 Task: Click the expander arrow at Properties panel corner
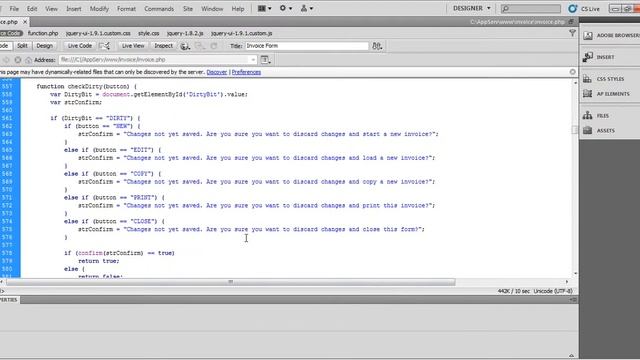click(571, 356)
